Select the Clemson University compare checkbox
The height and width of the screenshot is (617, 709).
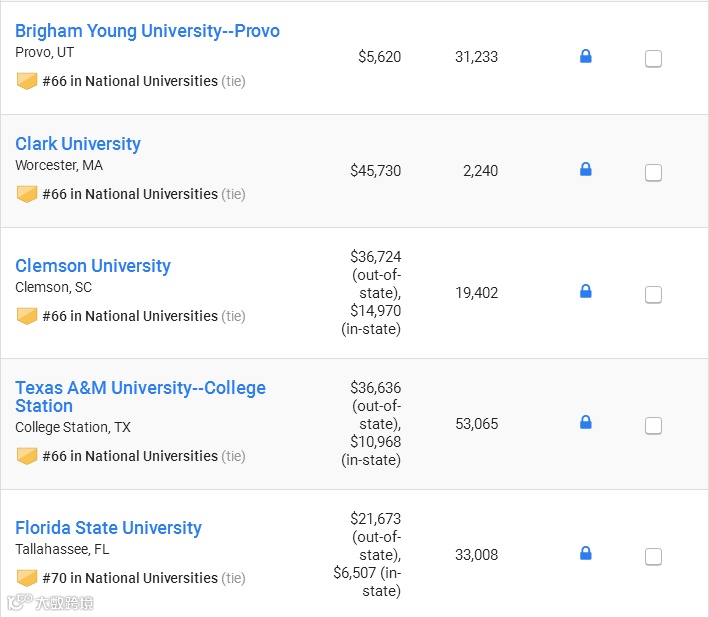653,295
